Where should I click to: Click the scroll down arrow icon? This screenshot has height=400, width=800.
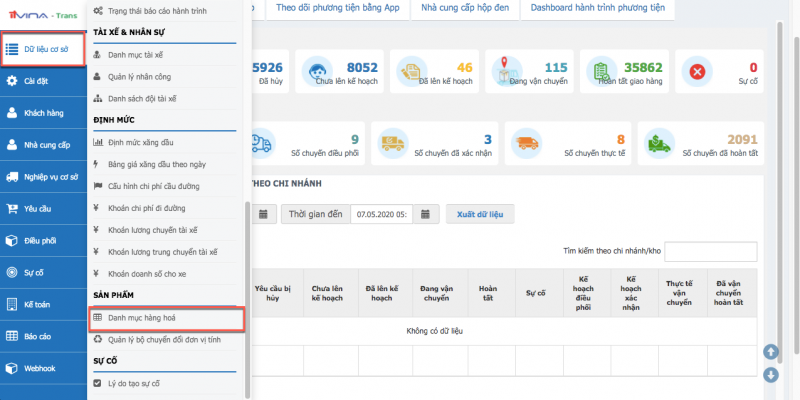770,375
